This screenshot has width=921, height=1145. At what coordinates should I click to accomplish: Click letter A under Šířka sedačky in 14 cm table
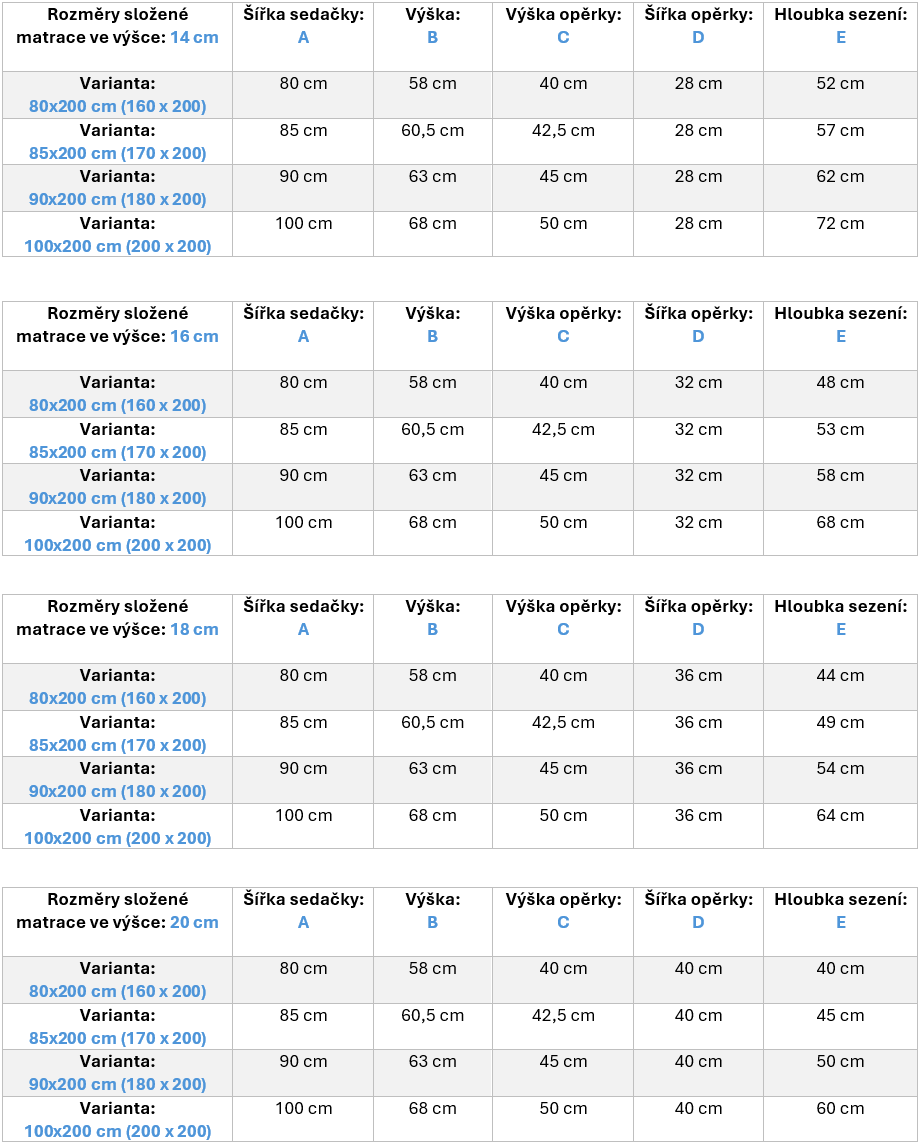[x=304, y=37]
